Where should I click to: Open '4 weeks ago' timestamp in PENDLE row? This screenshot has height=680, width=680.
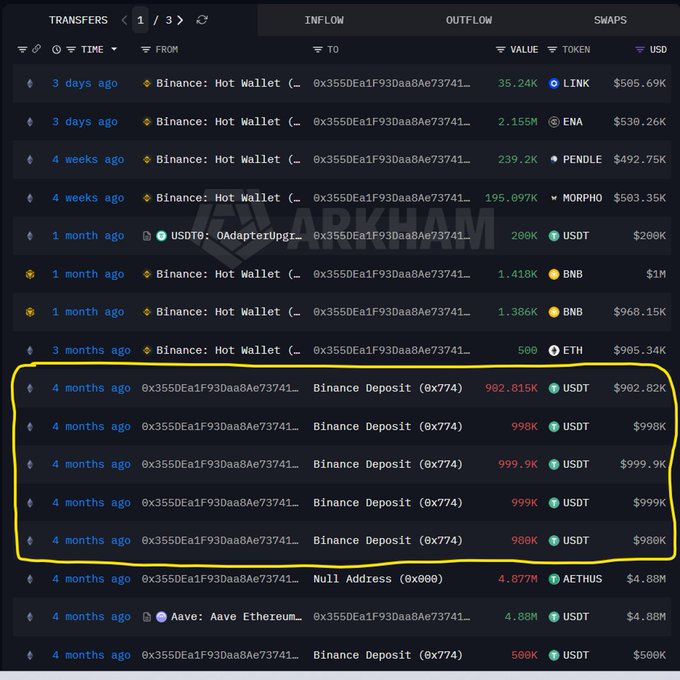pyautogui.click(x=88, y=160)
